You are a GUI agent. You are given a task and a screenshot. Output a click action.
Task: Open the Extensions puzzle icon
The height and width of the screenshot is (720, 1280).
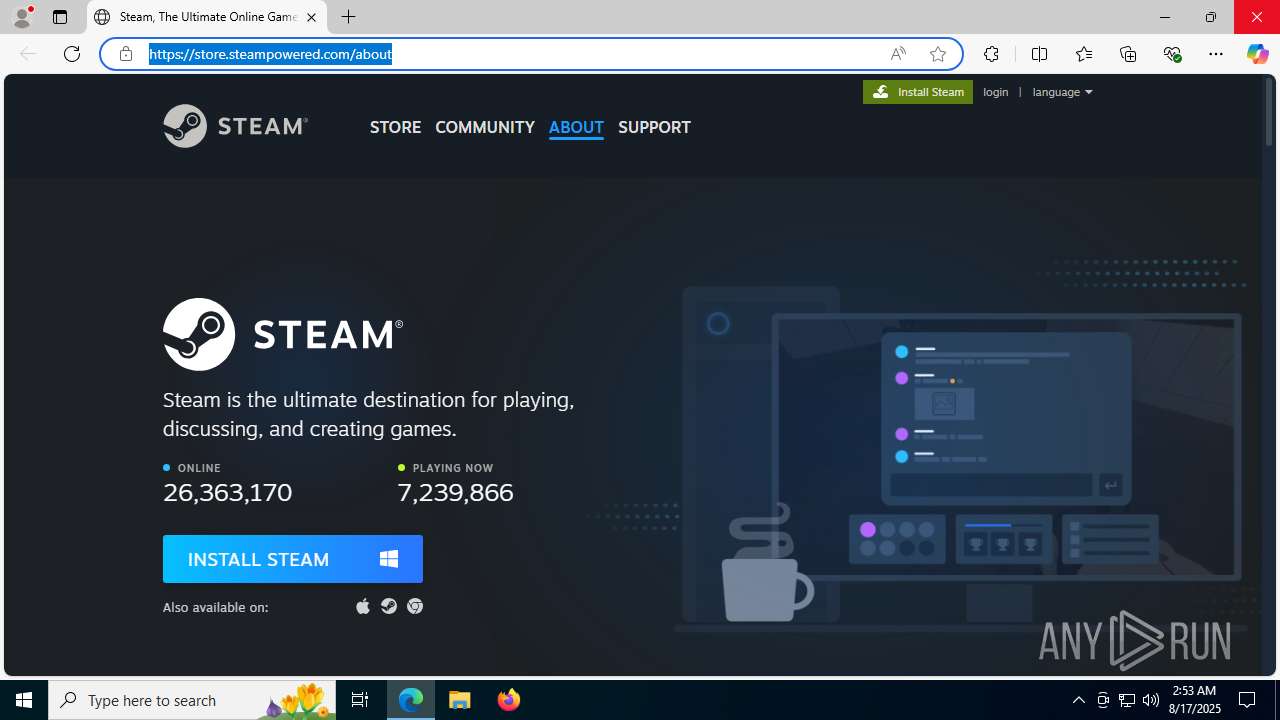(x=991, y=54)
